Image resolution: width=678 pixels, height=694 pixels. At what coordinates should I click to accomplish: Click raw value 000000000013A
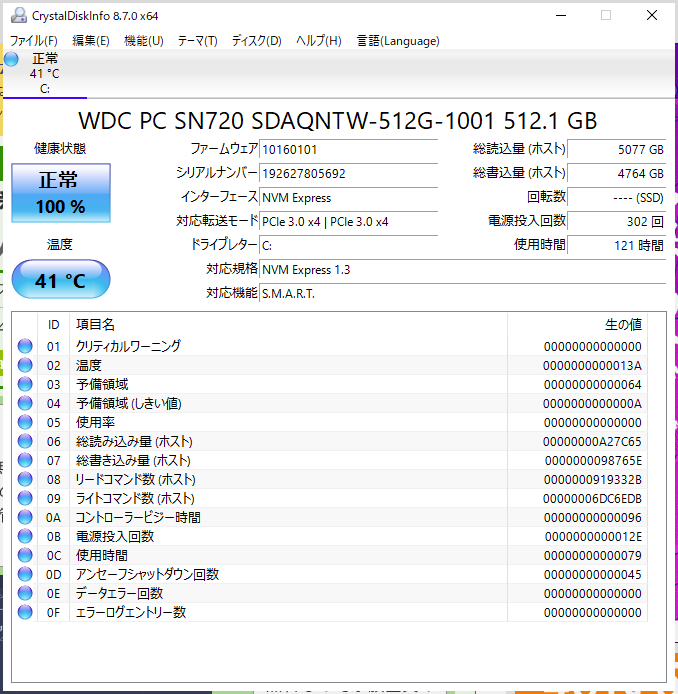tap(592, 366)
